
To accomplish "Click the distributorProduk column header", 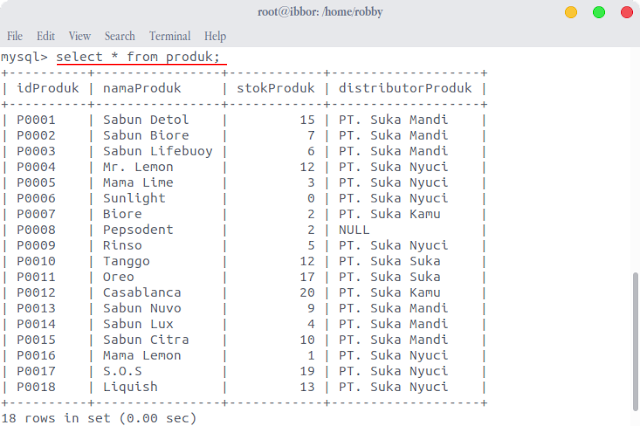I will pyautogui.click(x=405, y=88).
